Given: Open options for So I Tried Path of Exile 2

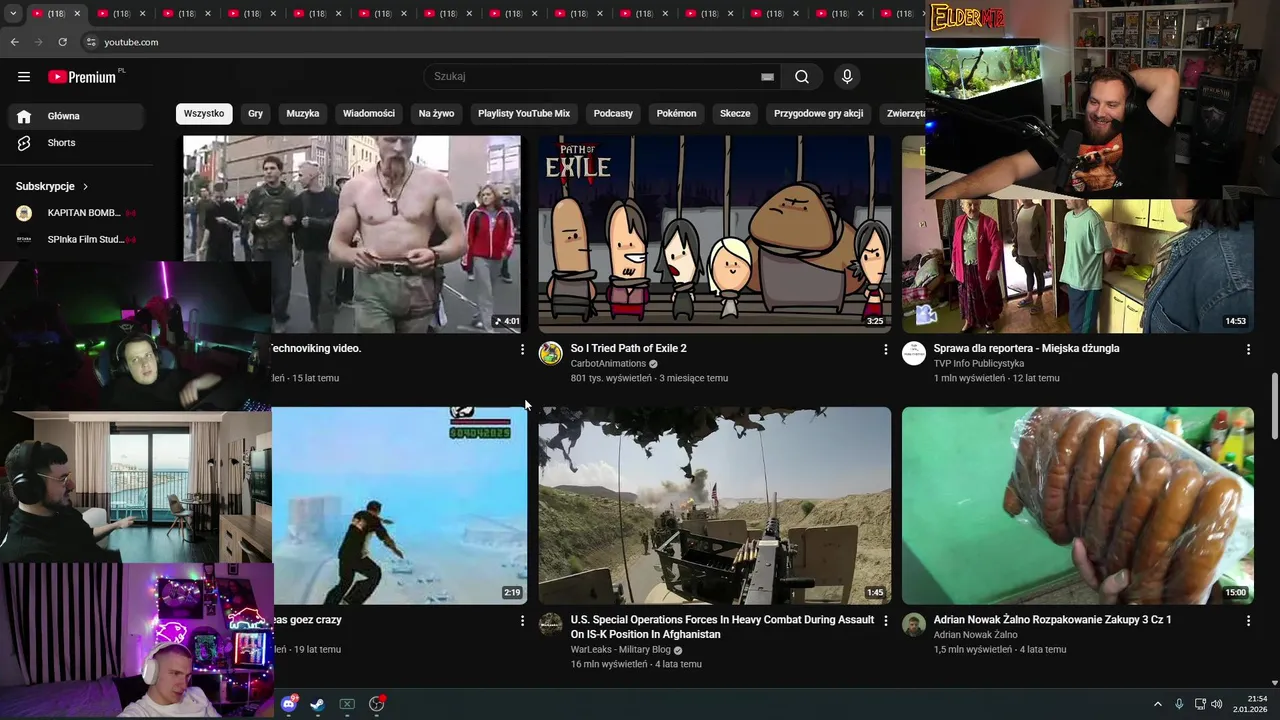Looking at the screenshot, I should pos(885,349).
